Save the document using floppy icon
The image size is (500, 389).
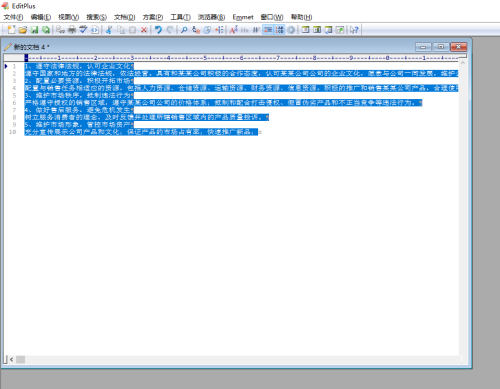click(x=34, y=30)
